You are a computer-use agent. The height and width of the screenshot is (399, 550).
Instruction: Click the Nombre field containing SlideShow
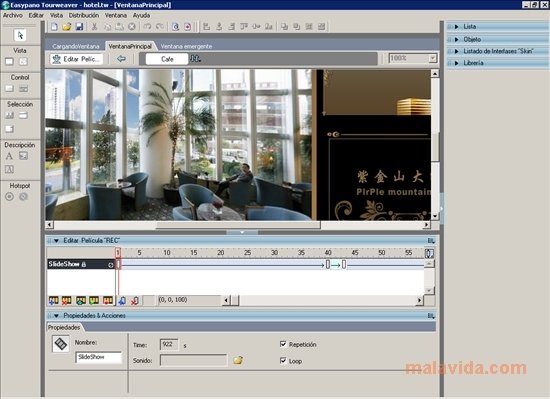(99, 357)
